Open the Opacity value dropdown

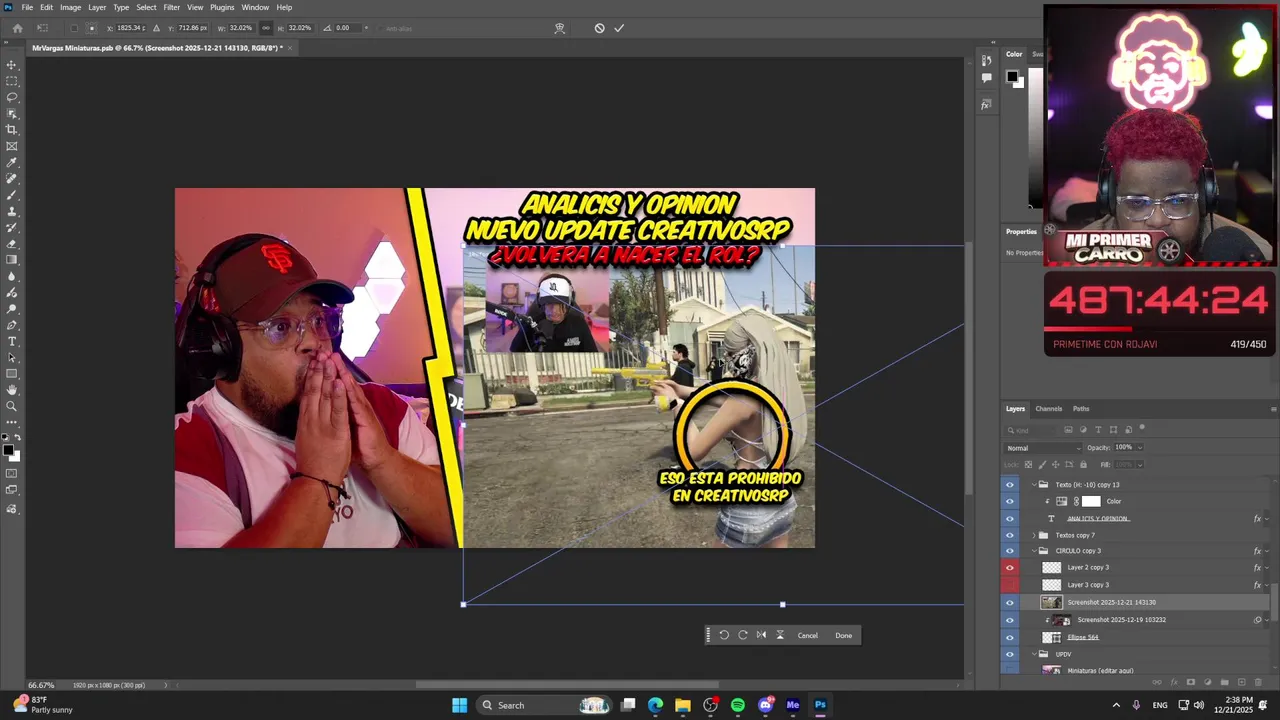(x=1140, y=447)
